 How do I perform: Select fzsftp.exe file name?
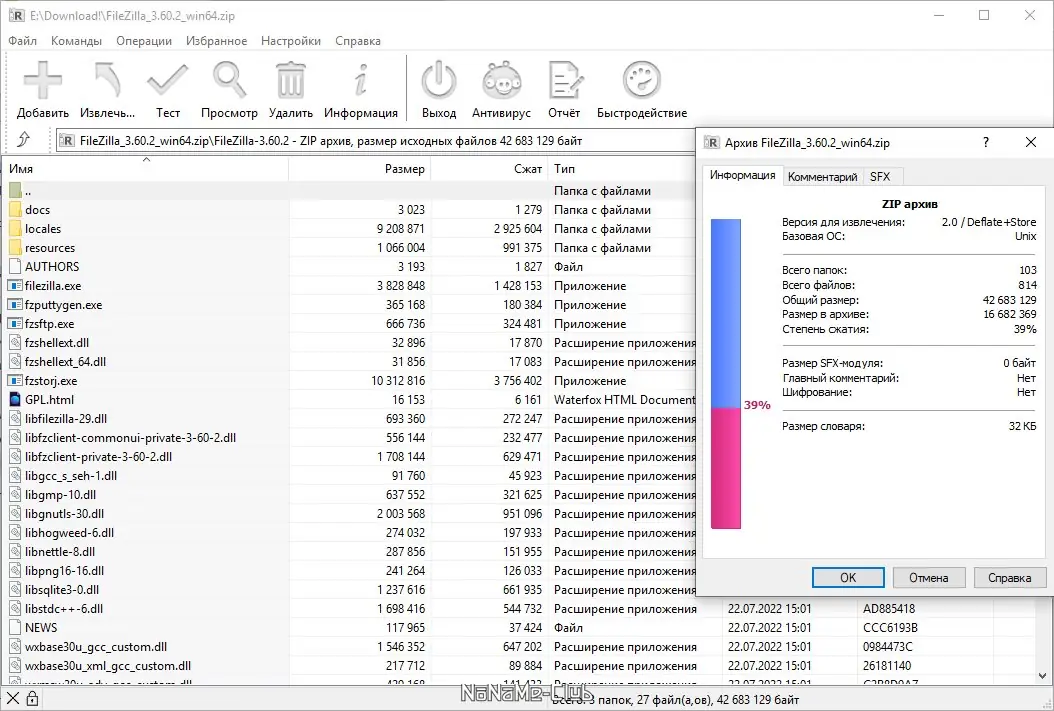(x=50, y=324)
